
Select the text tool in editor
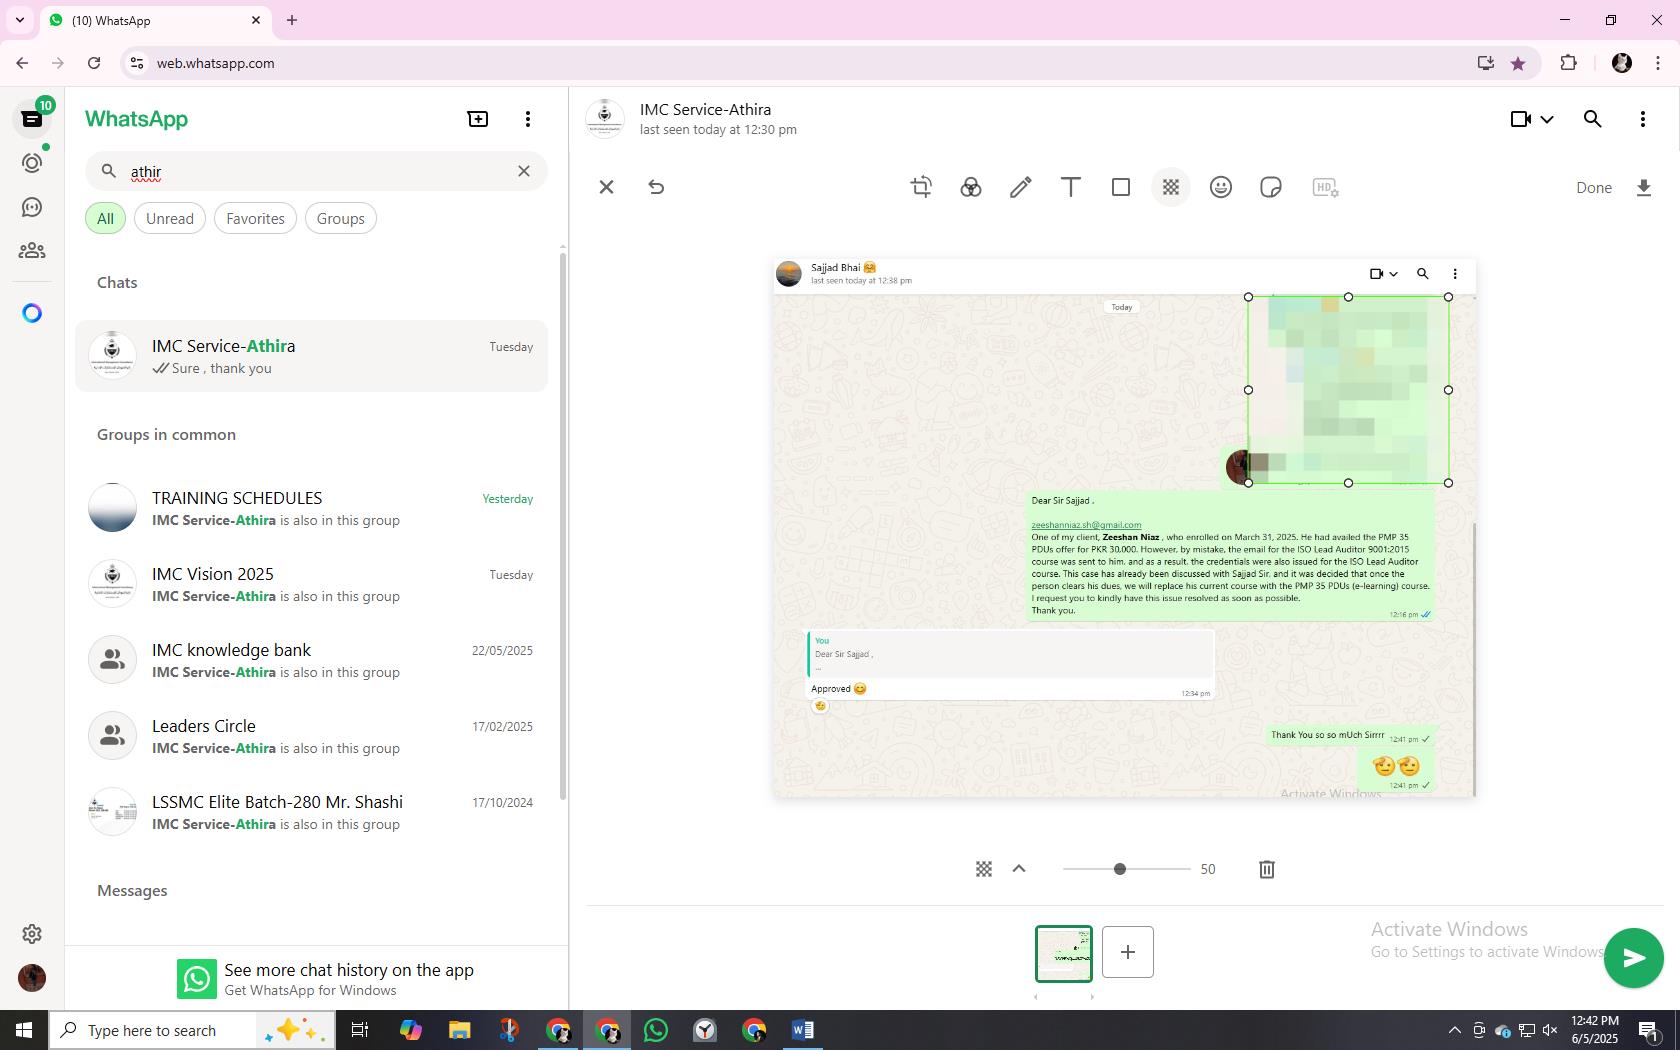coord(1071,187)
